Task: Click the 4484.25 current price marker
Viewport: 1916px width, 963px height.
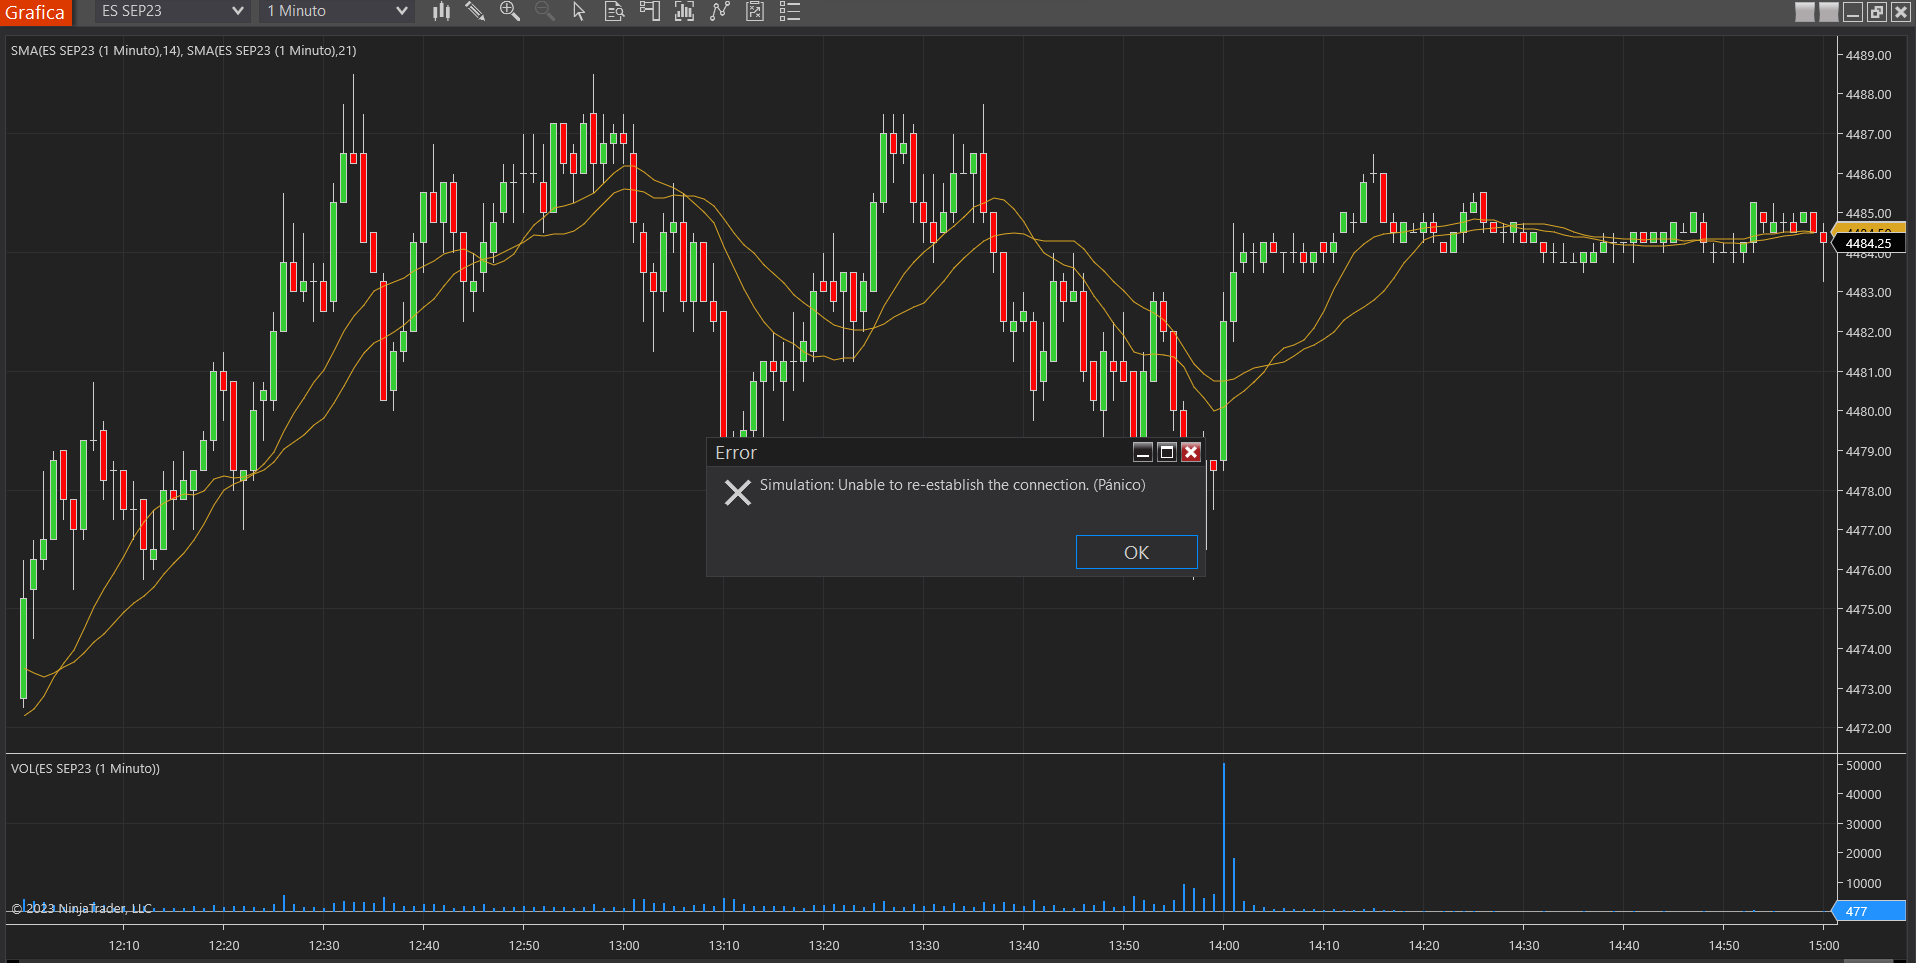Action: pos(1868,243)
